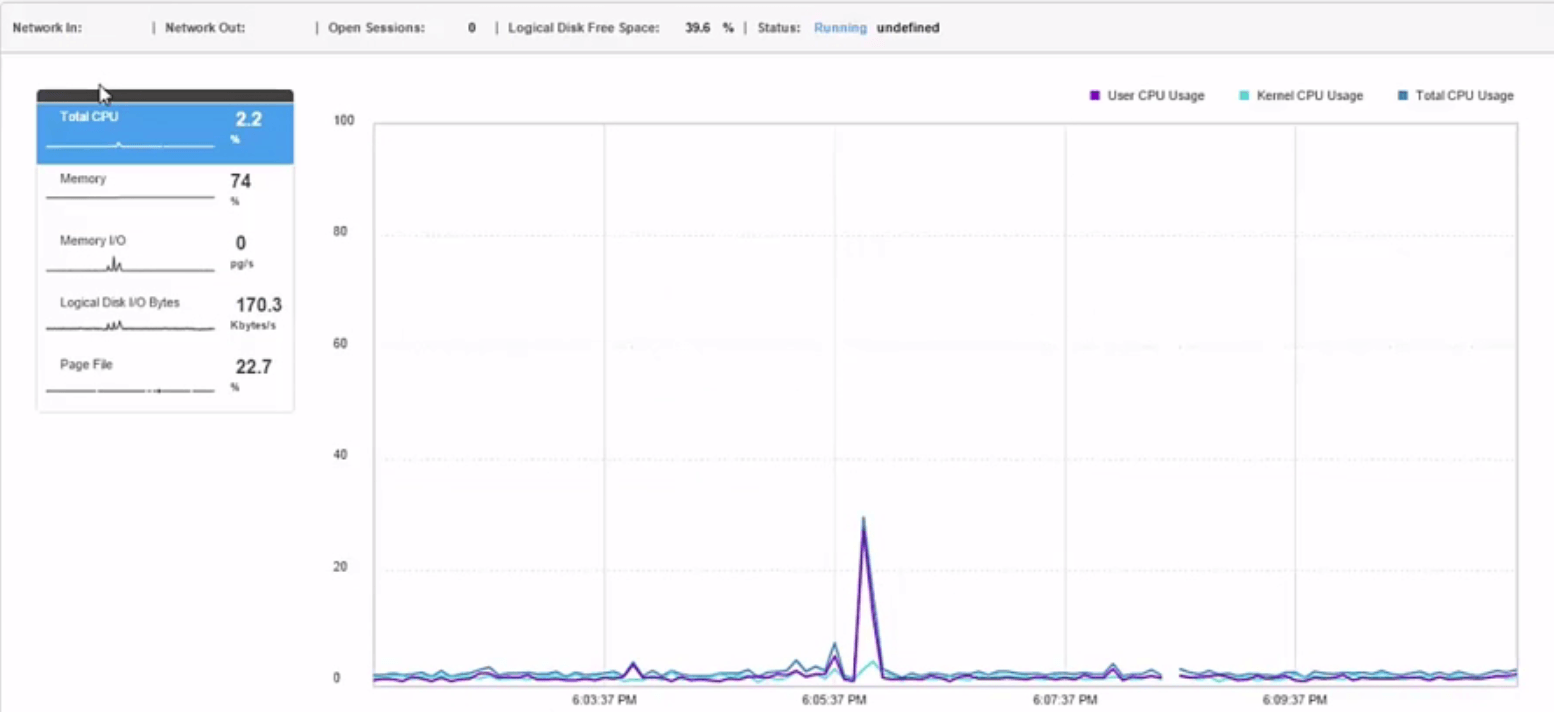This screenshot has width=1554, height=712.
Task: Click the 6:09:37 PM time axis label
Action: [1295, 700]
